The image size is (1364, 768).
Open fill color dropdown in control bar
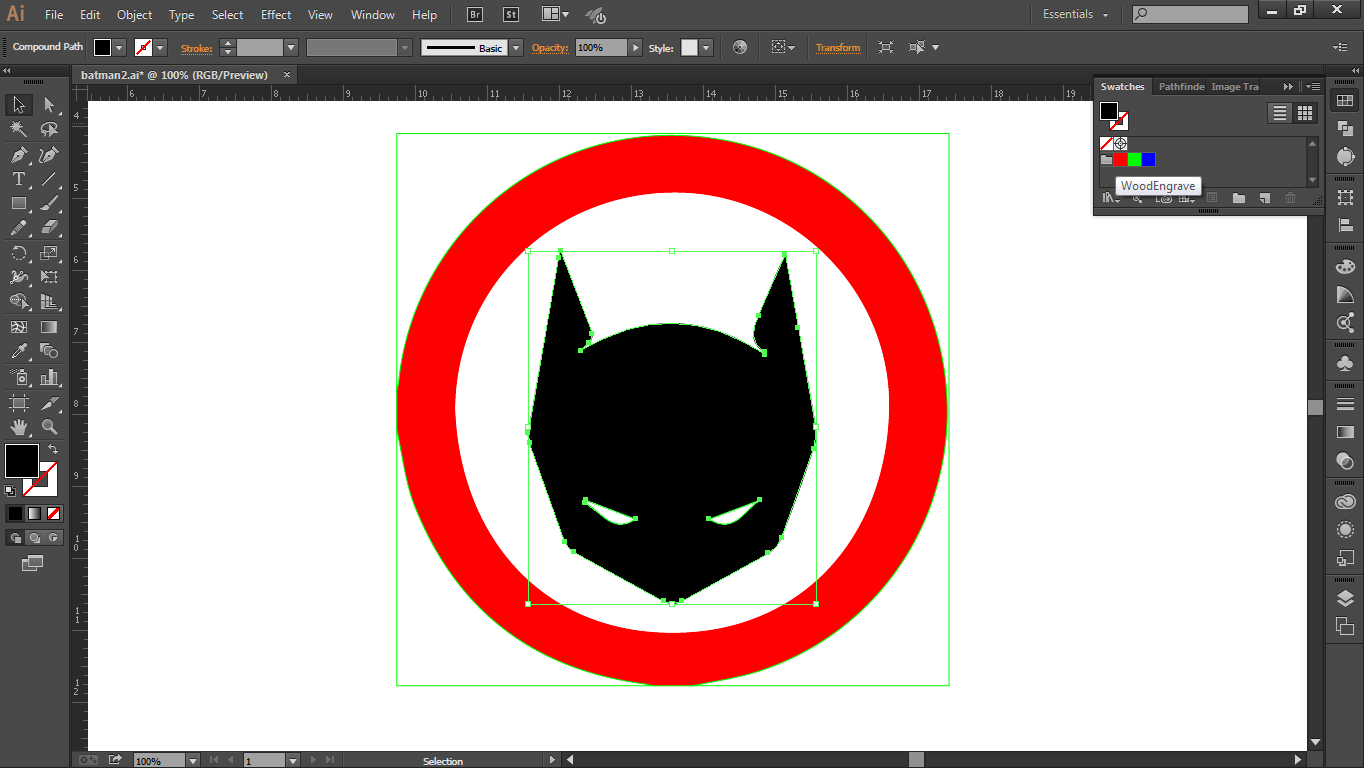click(120, 48)
